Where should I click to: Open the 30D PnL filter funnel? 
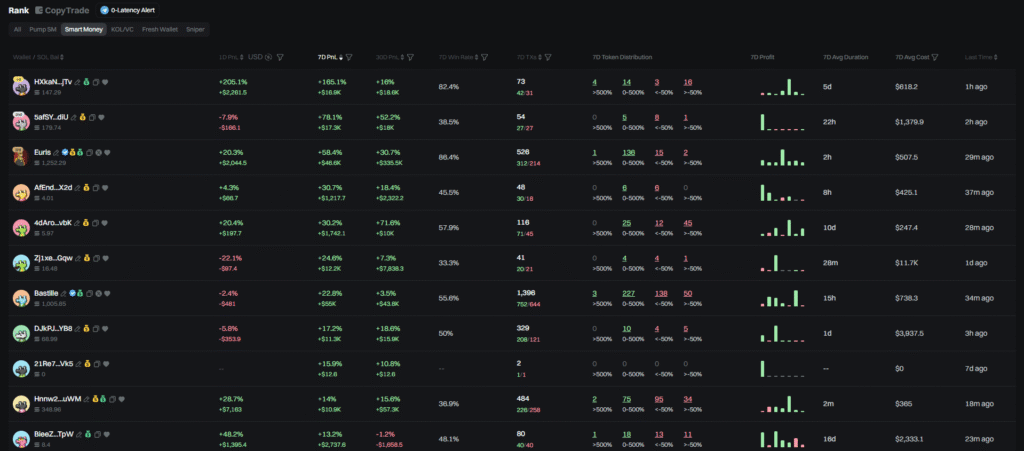pos(410,57)
